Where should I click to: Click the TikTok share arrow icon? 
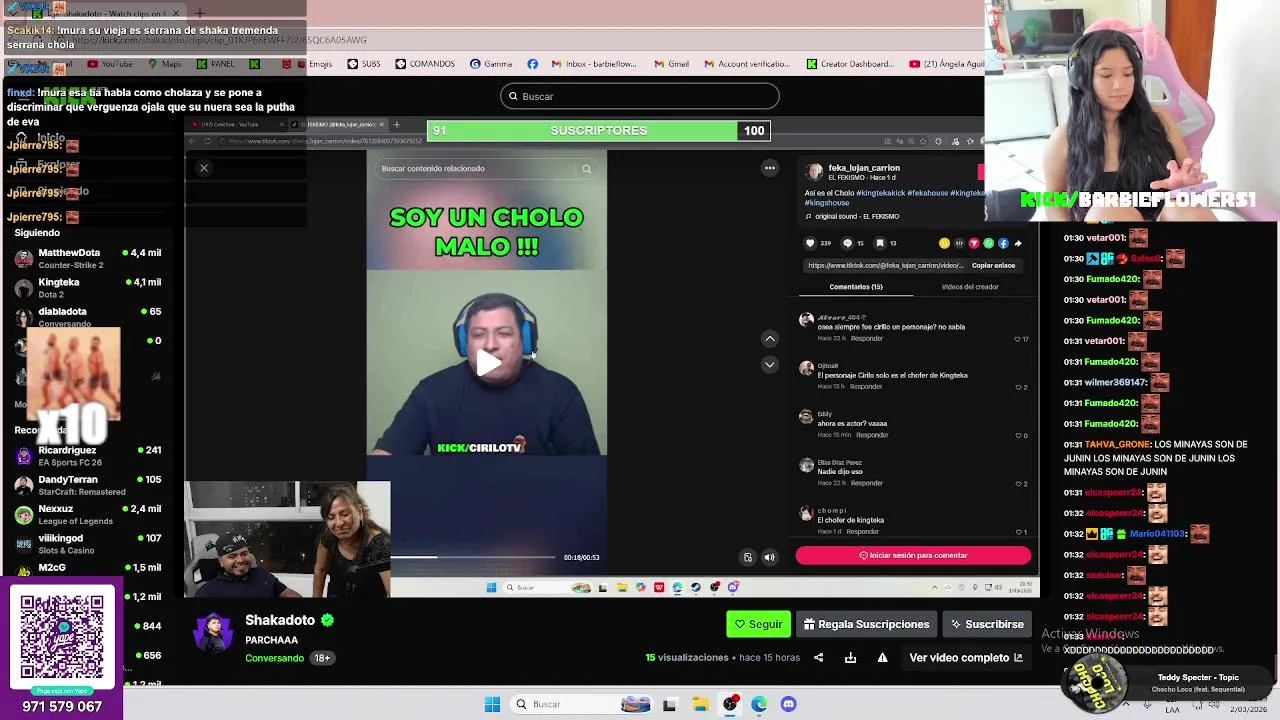[x=1018, y=243]
